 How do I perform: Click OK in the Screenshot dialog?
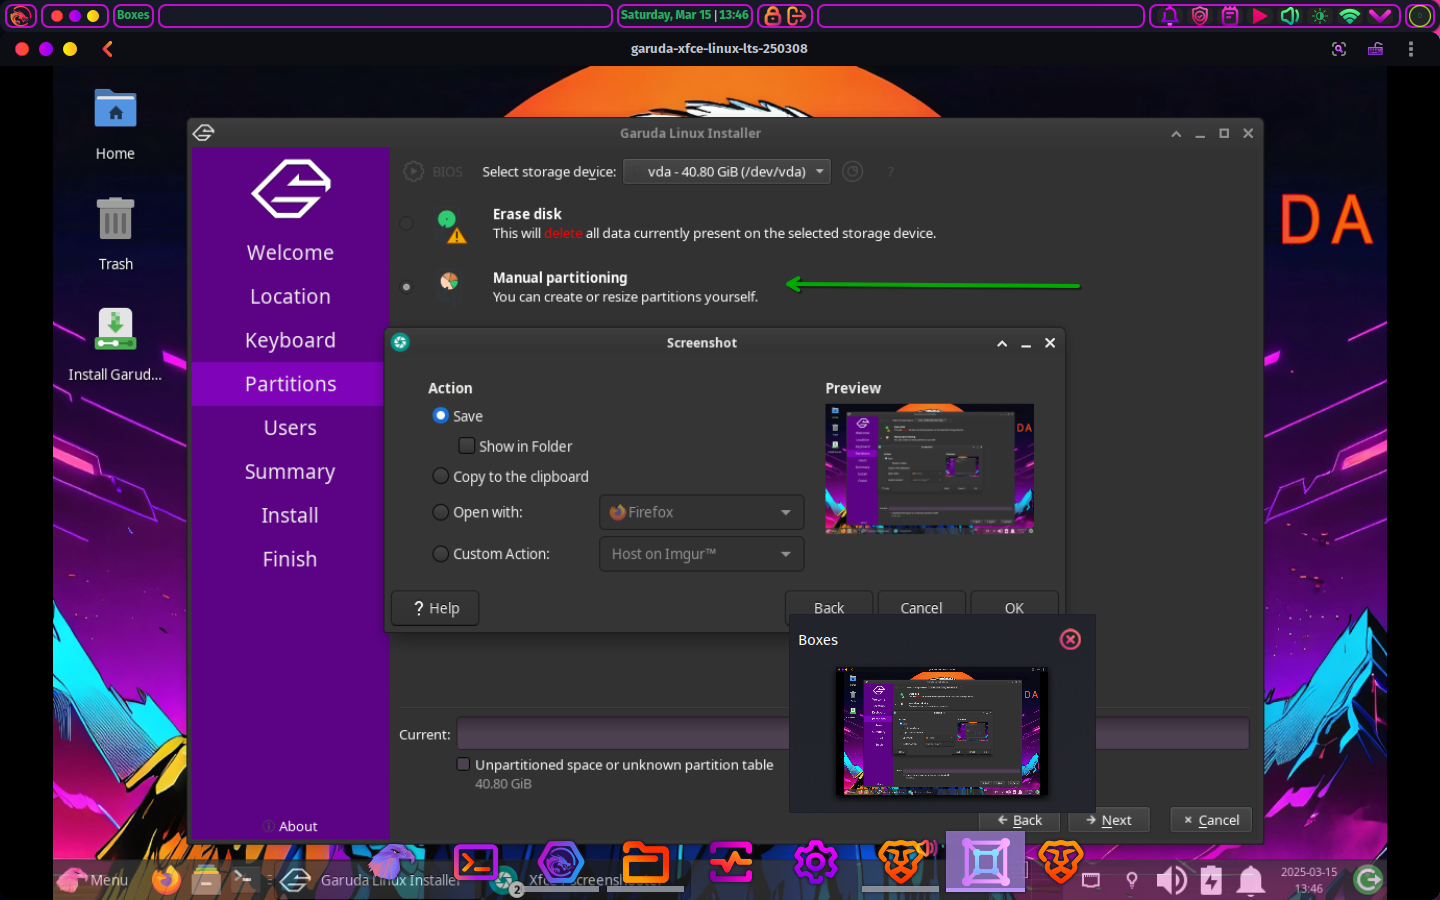1014,605
